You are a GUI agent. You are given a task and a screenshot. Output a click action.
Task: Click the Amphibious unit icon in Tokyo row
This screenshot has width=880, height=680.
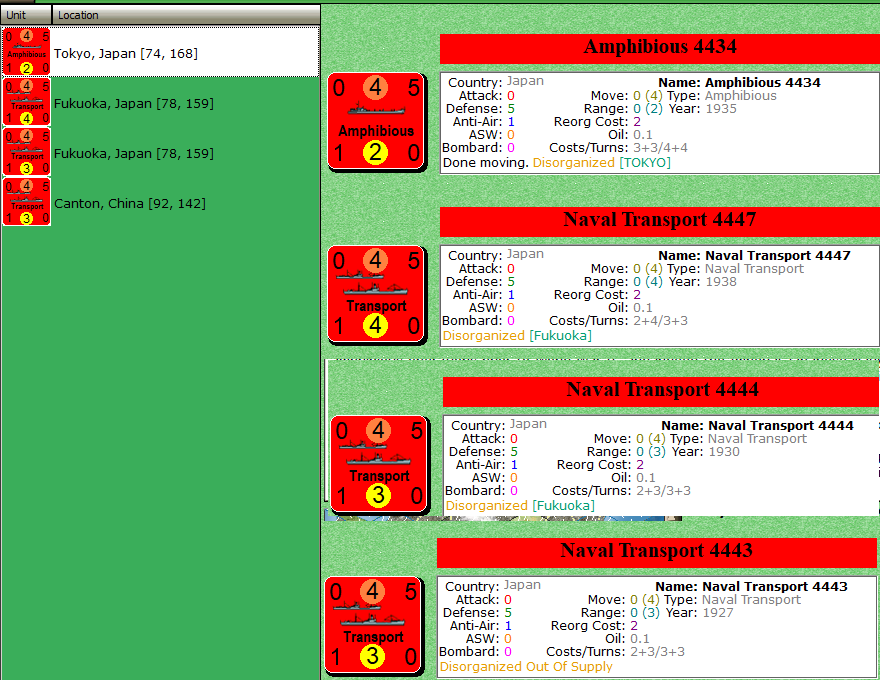(26, 52)
